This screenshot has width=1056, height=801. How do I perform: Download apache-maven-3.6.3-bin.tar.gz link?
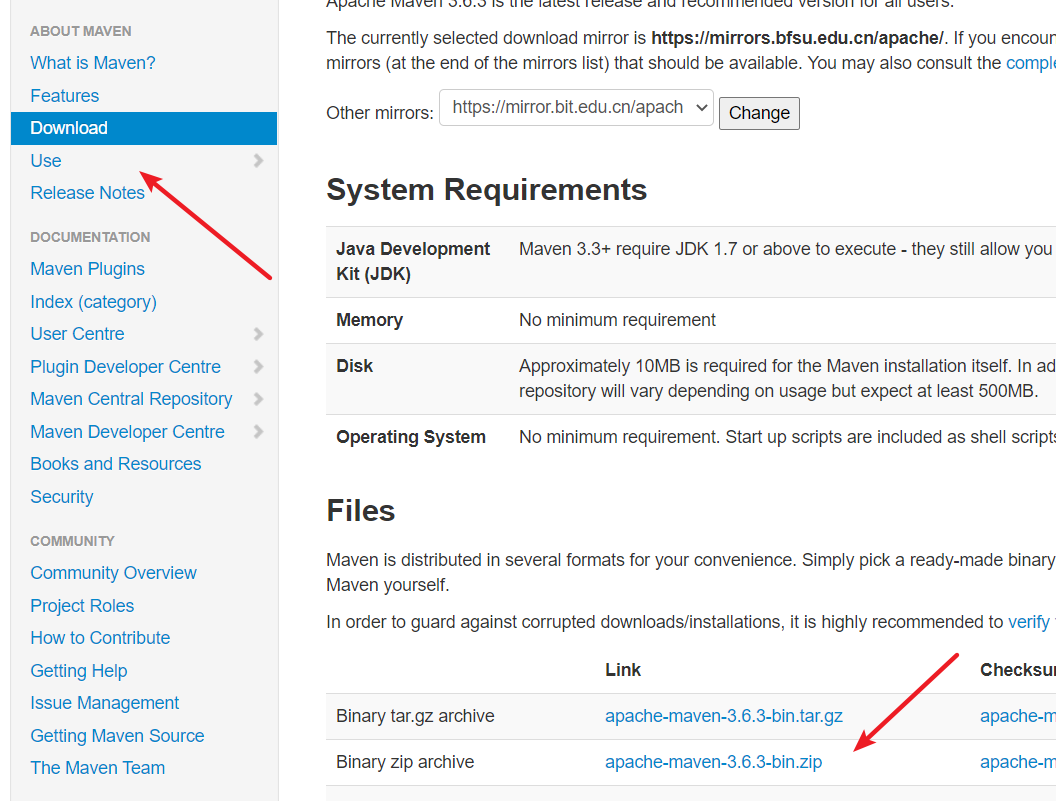click(x=724, y=716)
